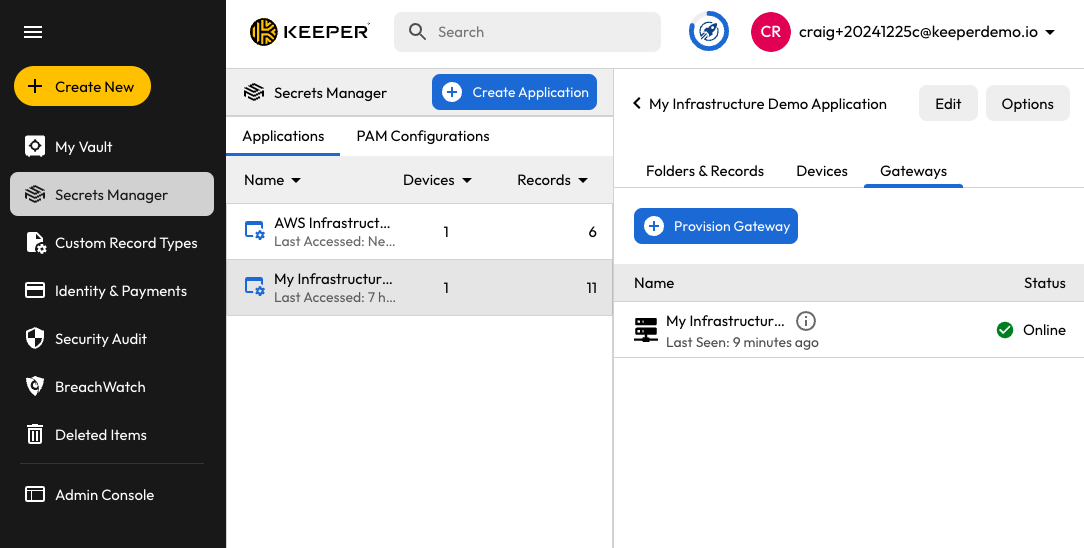Image resolution: width=1084 pixels, height=548 pixels.
Task: Click the Provision Gateway button
Action: point(716,226)
